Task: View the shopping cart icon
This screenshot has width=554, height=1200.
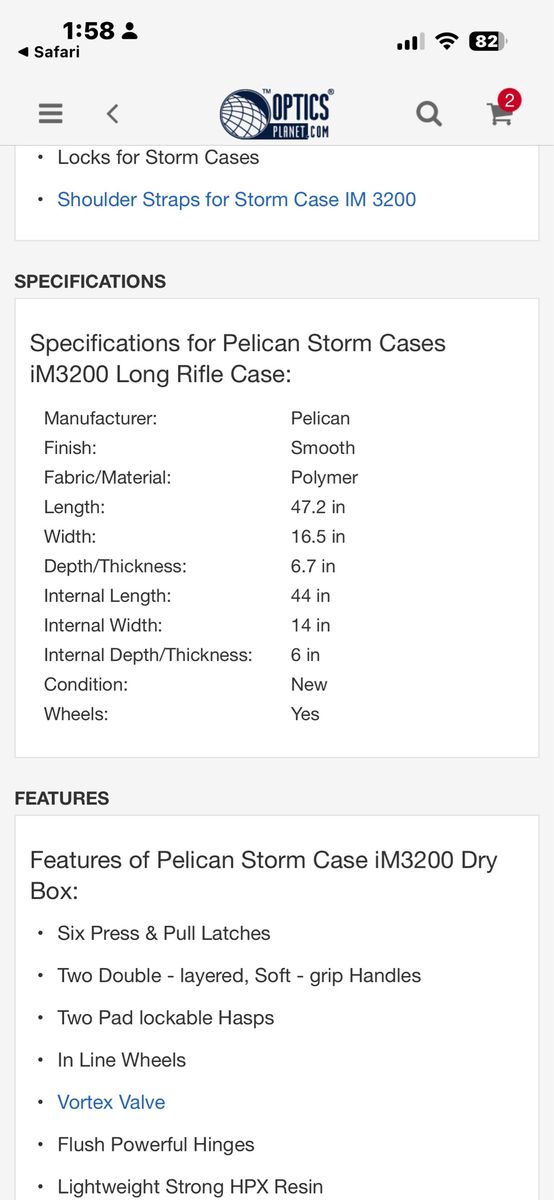Action: point(499,115)
